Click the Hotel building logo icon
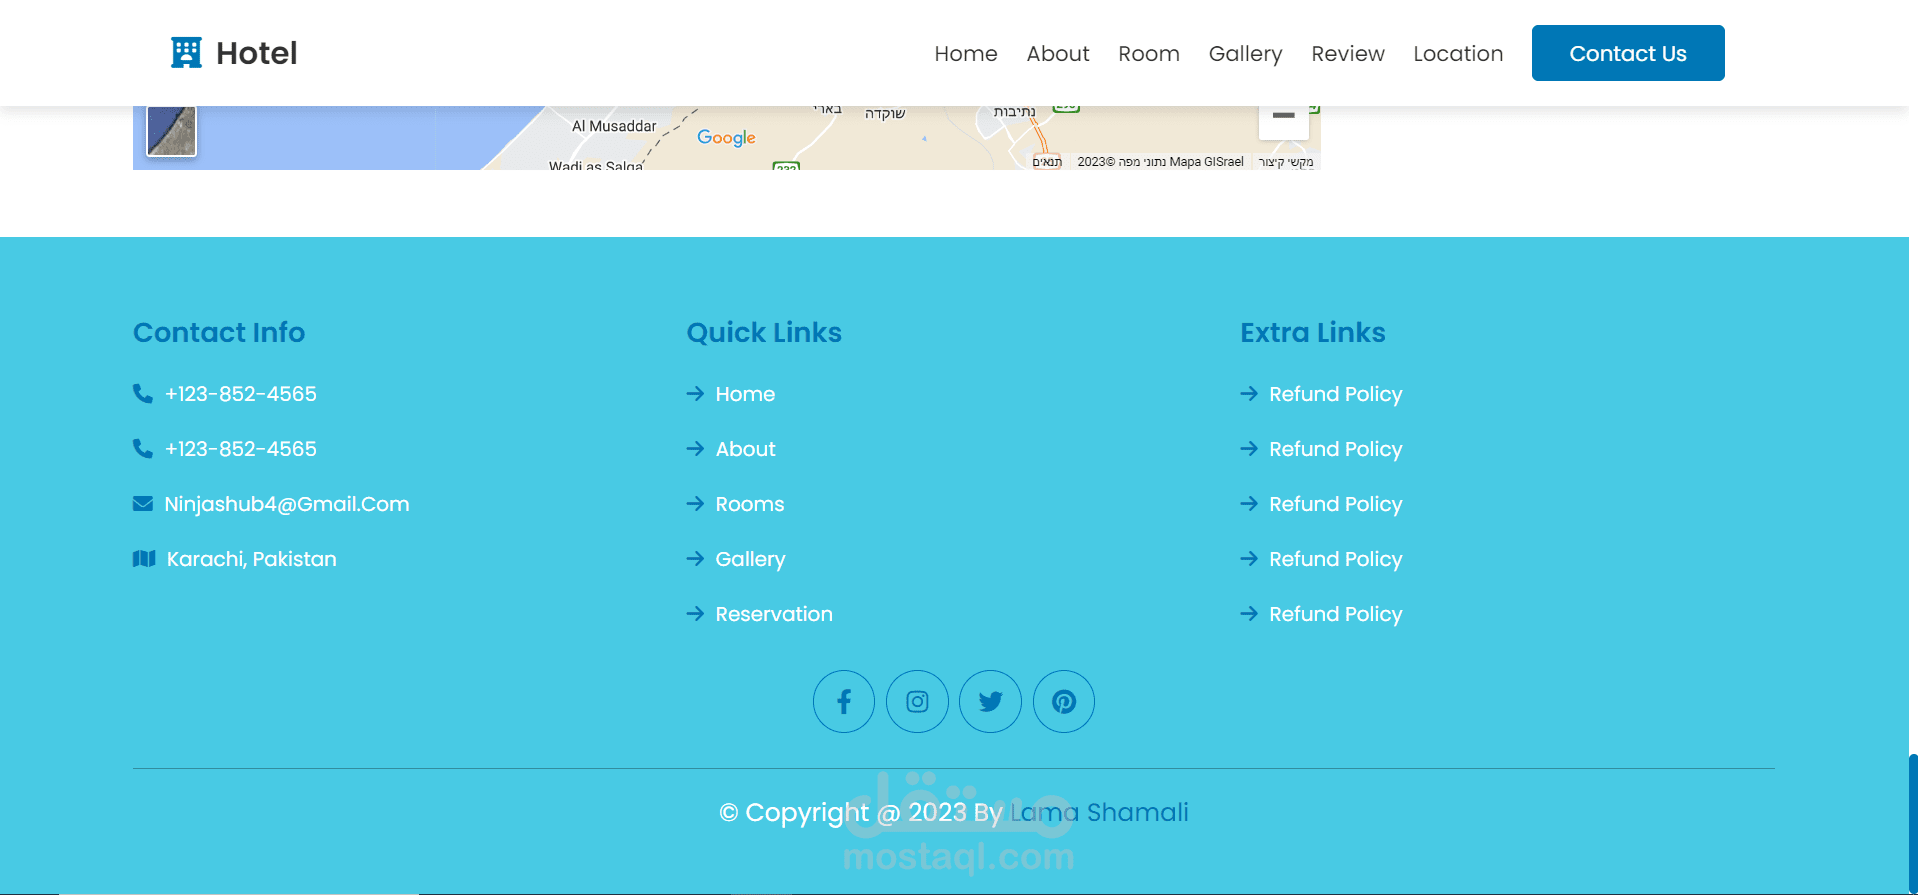The width and height of the screenshot is (1918, 895). 186,53
